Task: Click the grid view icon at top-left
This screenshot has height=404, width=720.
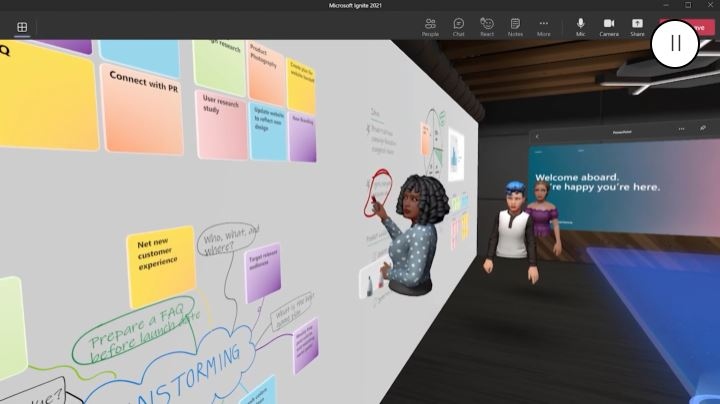Action: [x=22, y=27]
